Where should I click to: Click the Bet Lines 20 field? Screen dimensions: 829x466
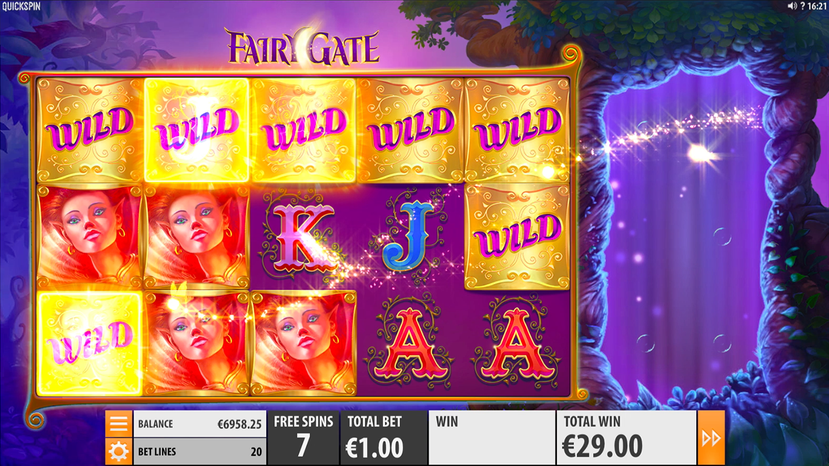tap(200, 452)
